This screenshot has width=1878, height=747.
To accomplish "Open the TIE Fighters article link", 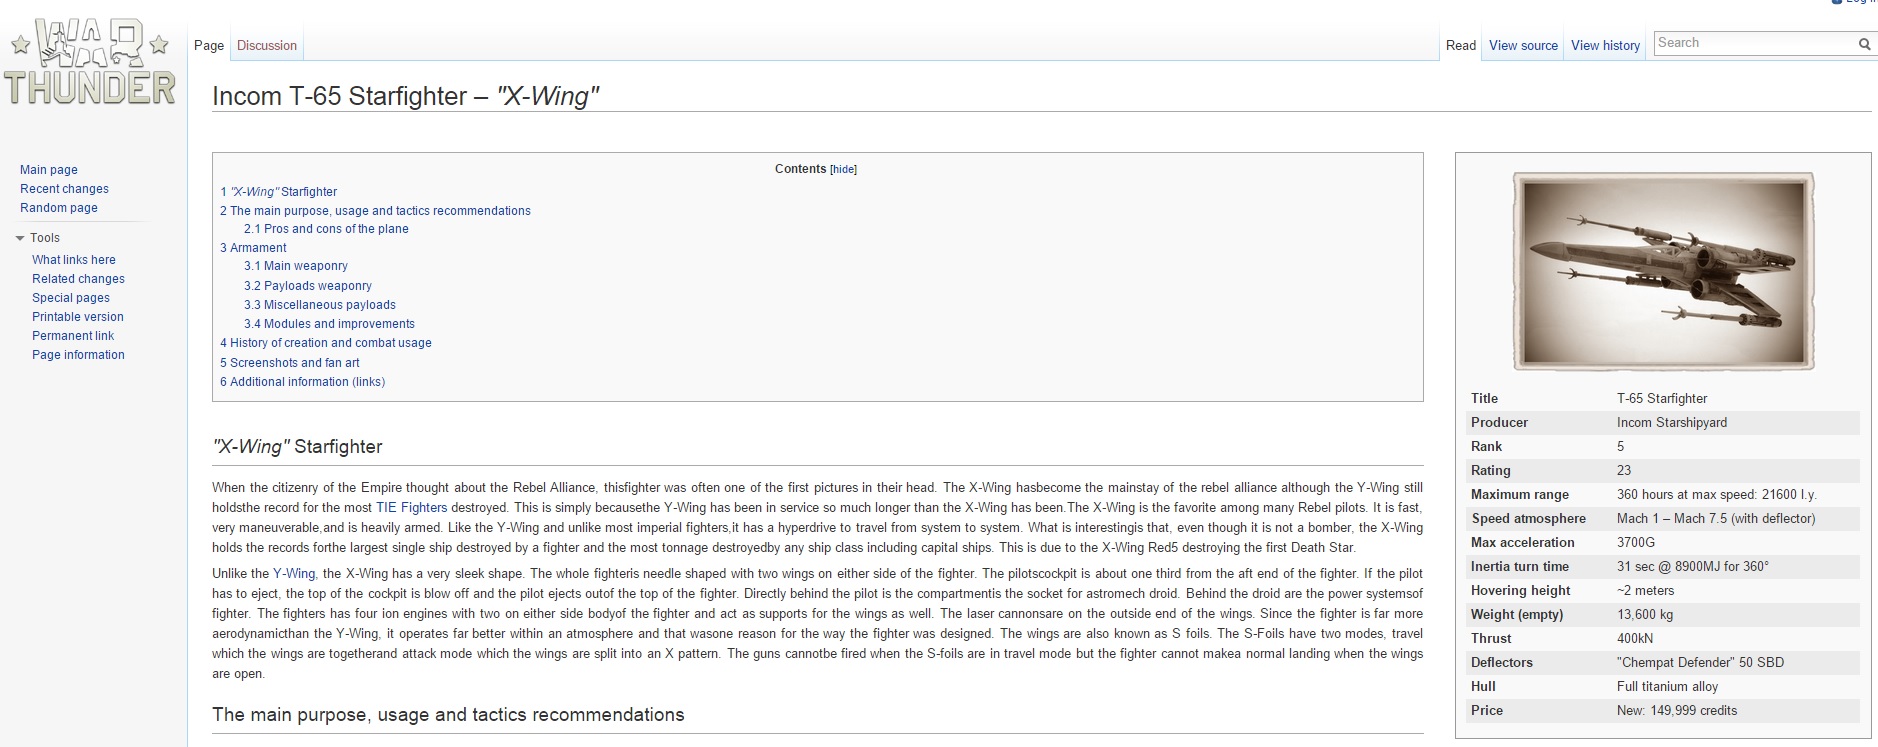I will coord(411,508).
